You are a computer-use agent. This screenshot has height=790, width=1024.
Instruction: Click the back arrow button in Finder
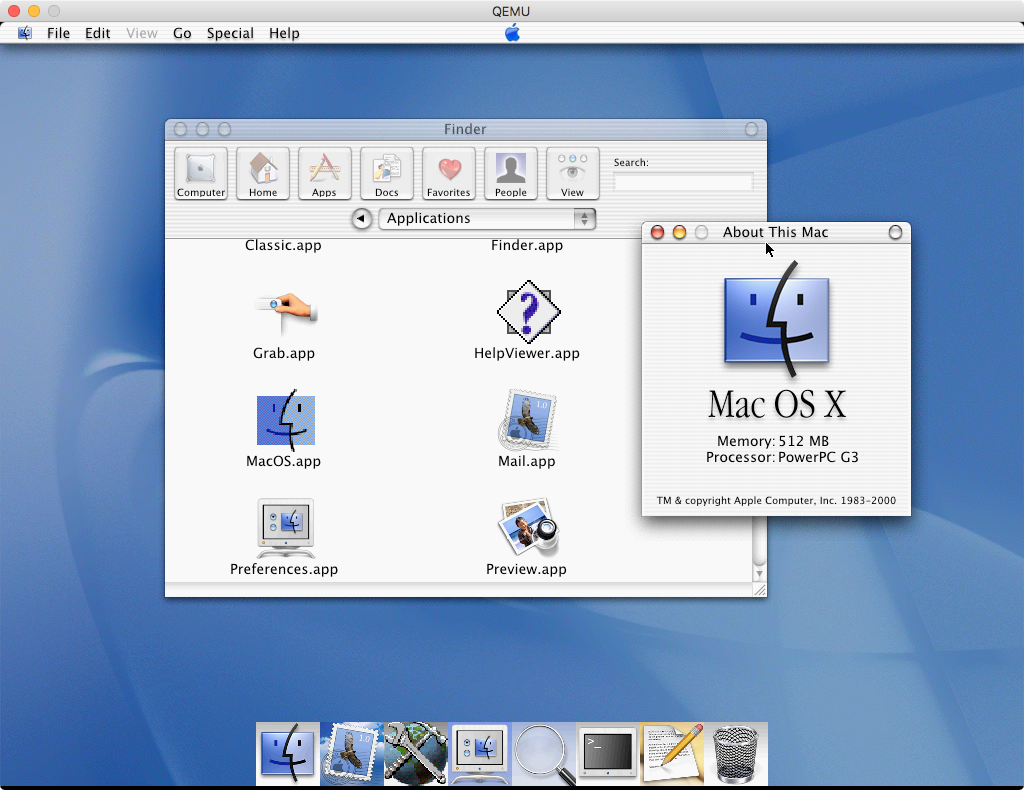(362, 219)
